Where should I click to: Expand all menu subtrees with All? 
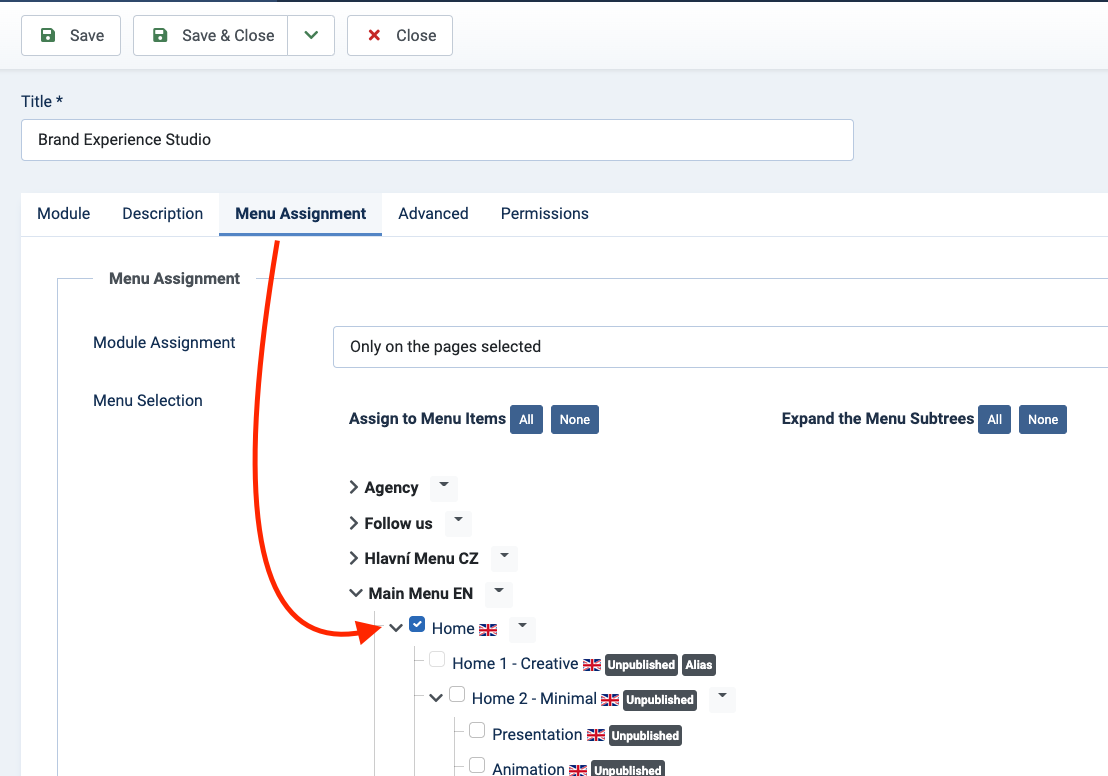coord(994,420)
